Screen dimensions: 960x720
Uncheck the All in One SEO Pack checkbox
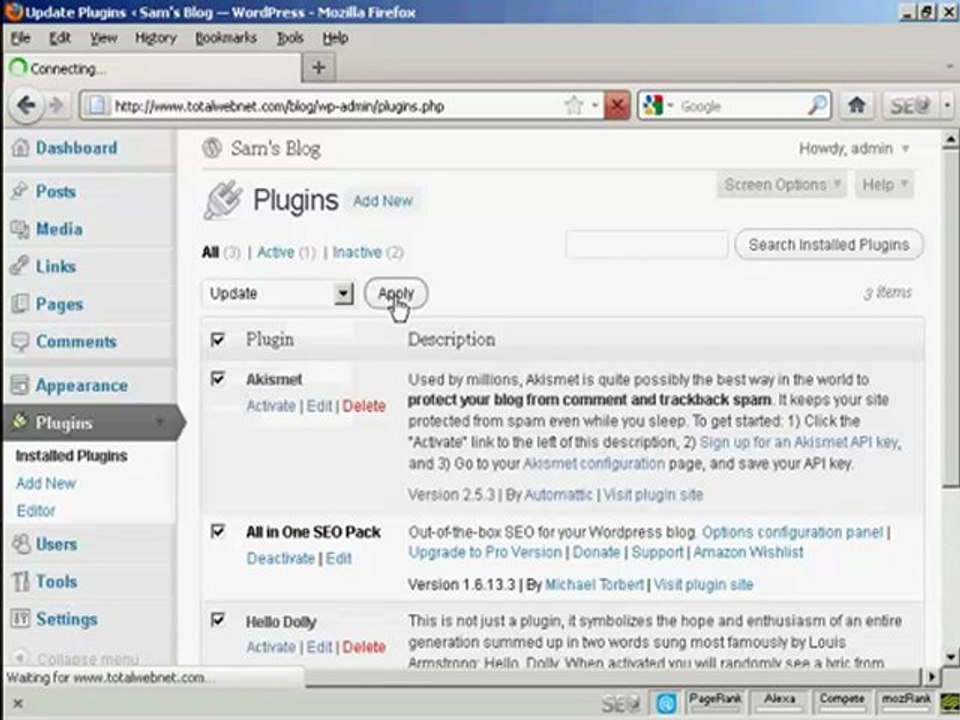(217, 531)
